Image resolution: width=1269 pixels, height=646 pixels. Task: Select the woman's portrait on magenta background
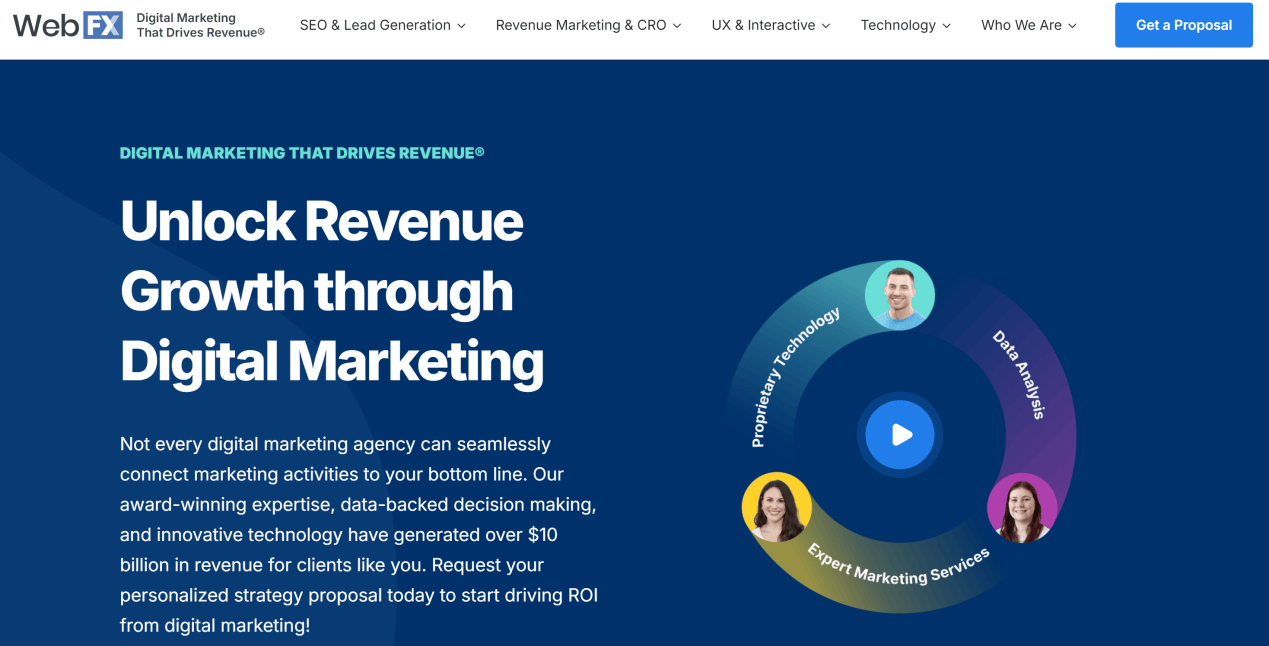(1022, 508)
